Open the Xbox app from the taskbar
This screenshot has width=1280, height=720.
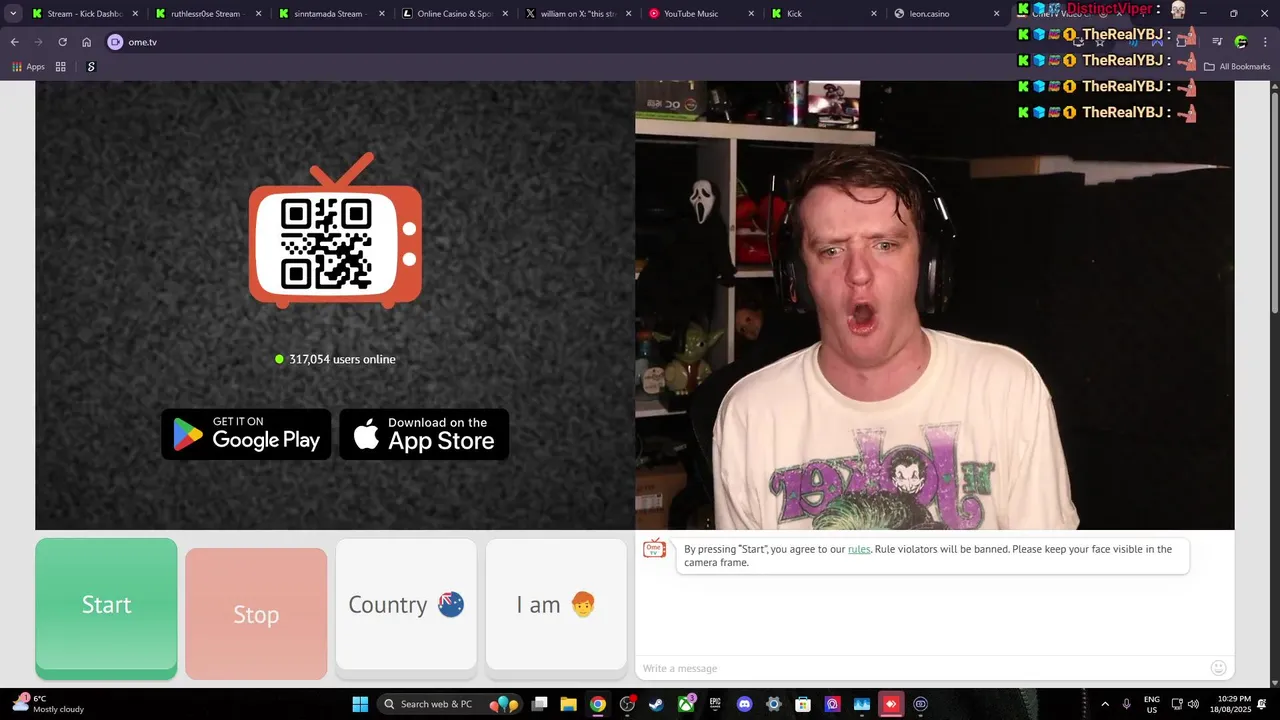pyautogui.click(x=686, y=704)
